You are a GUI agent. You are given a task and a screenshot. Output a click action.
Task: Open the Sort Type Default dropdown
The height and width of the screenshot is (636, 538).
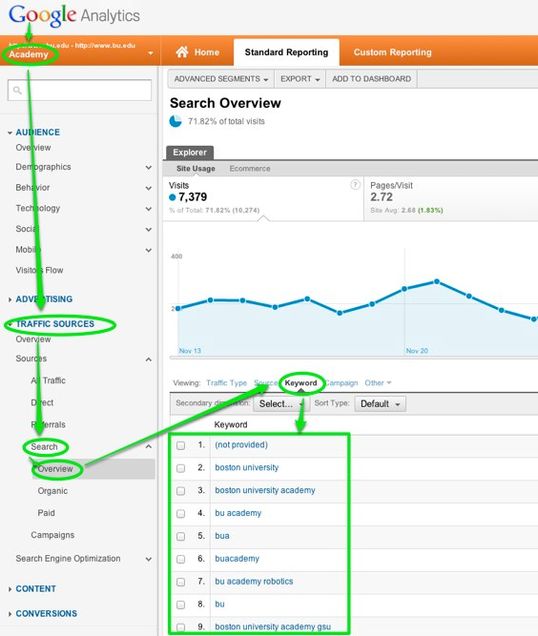(x=380, y=404)
